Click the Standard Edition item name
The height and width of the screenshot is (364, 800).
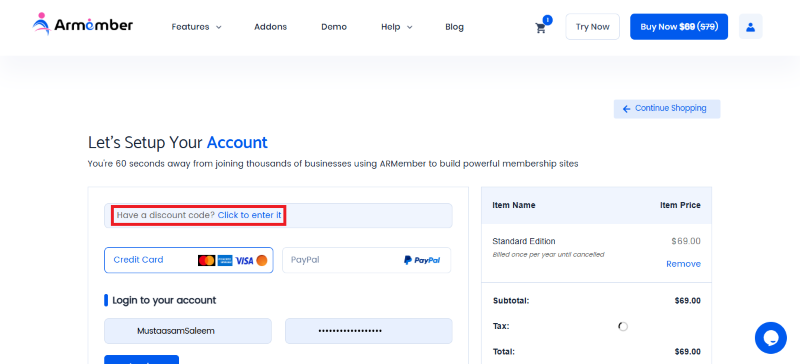pyautogui.click(x=524, y=241)
